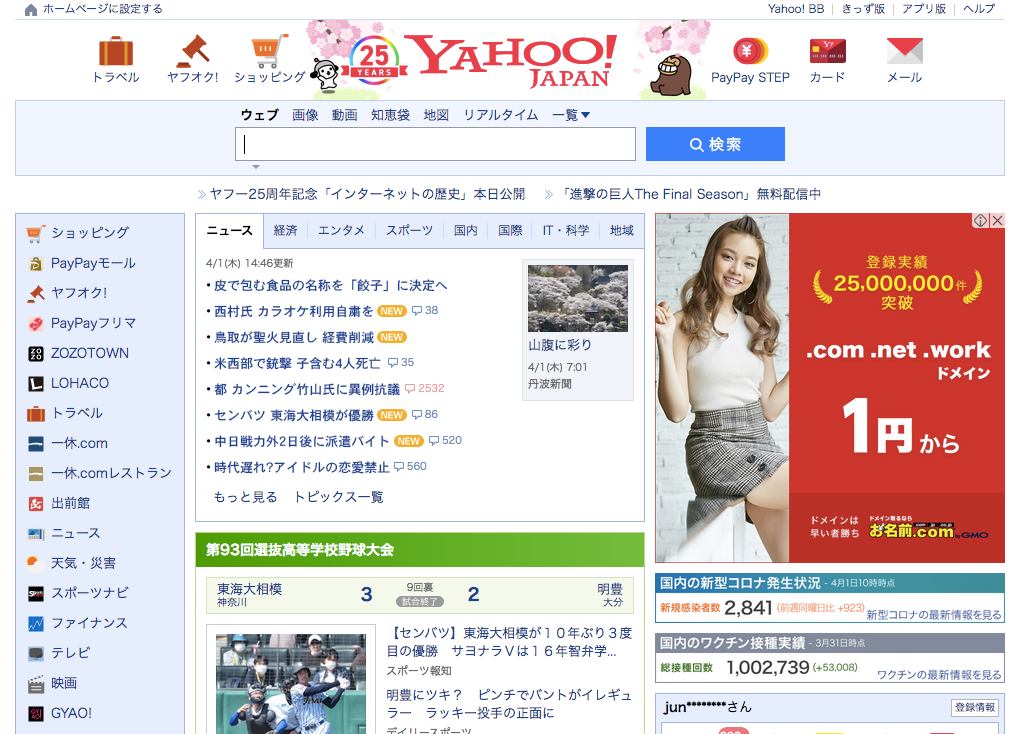Click the もっと見る link under headlines
Screen dimensions: 1022x734
tap(246, 497)
